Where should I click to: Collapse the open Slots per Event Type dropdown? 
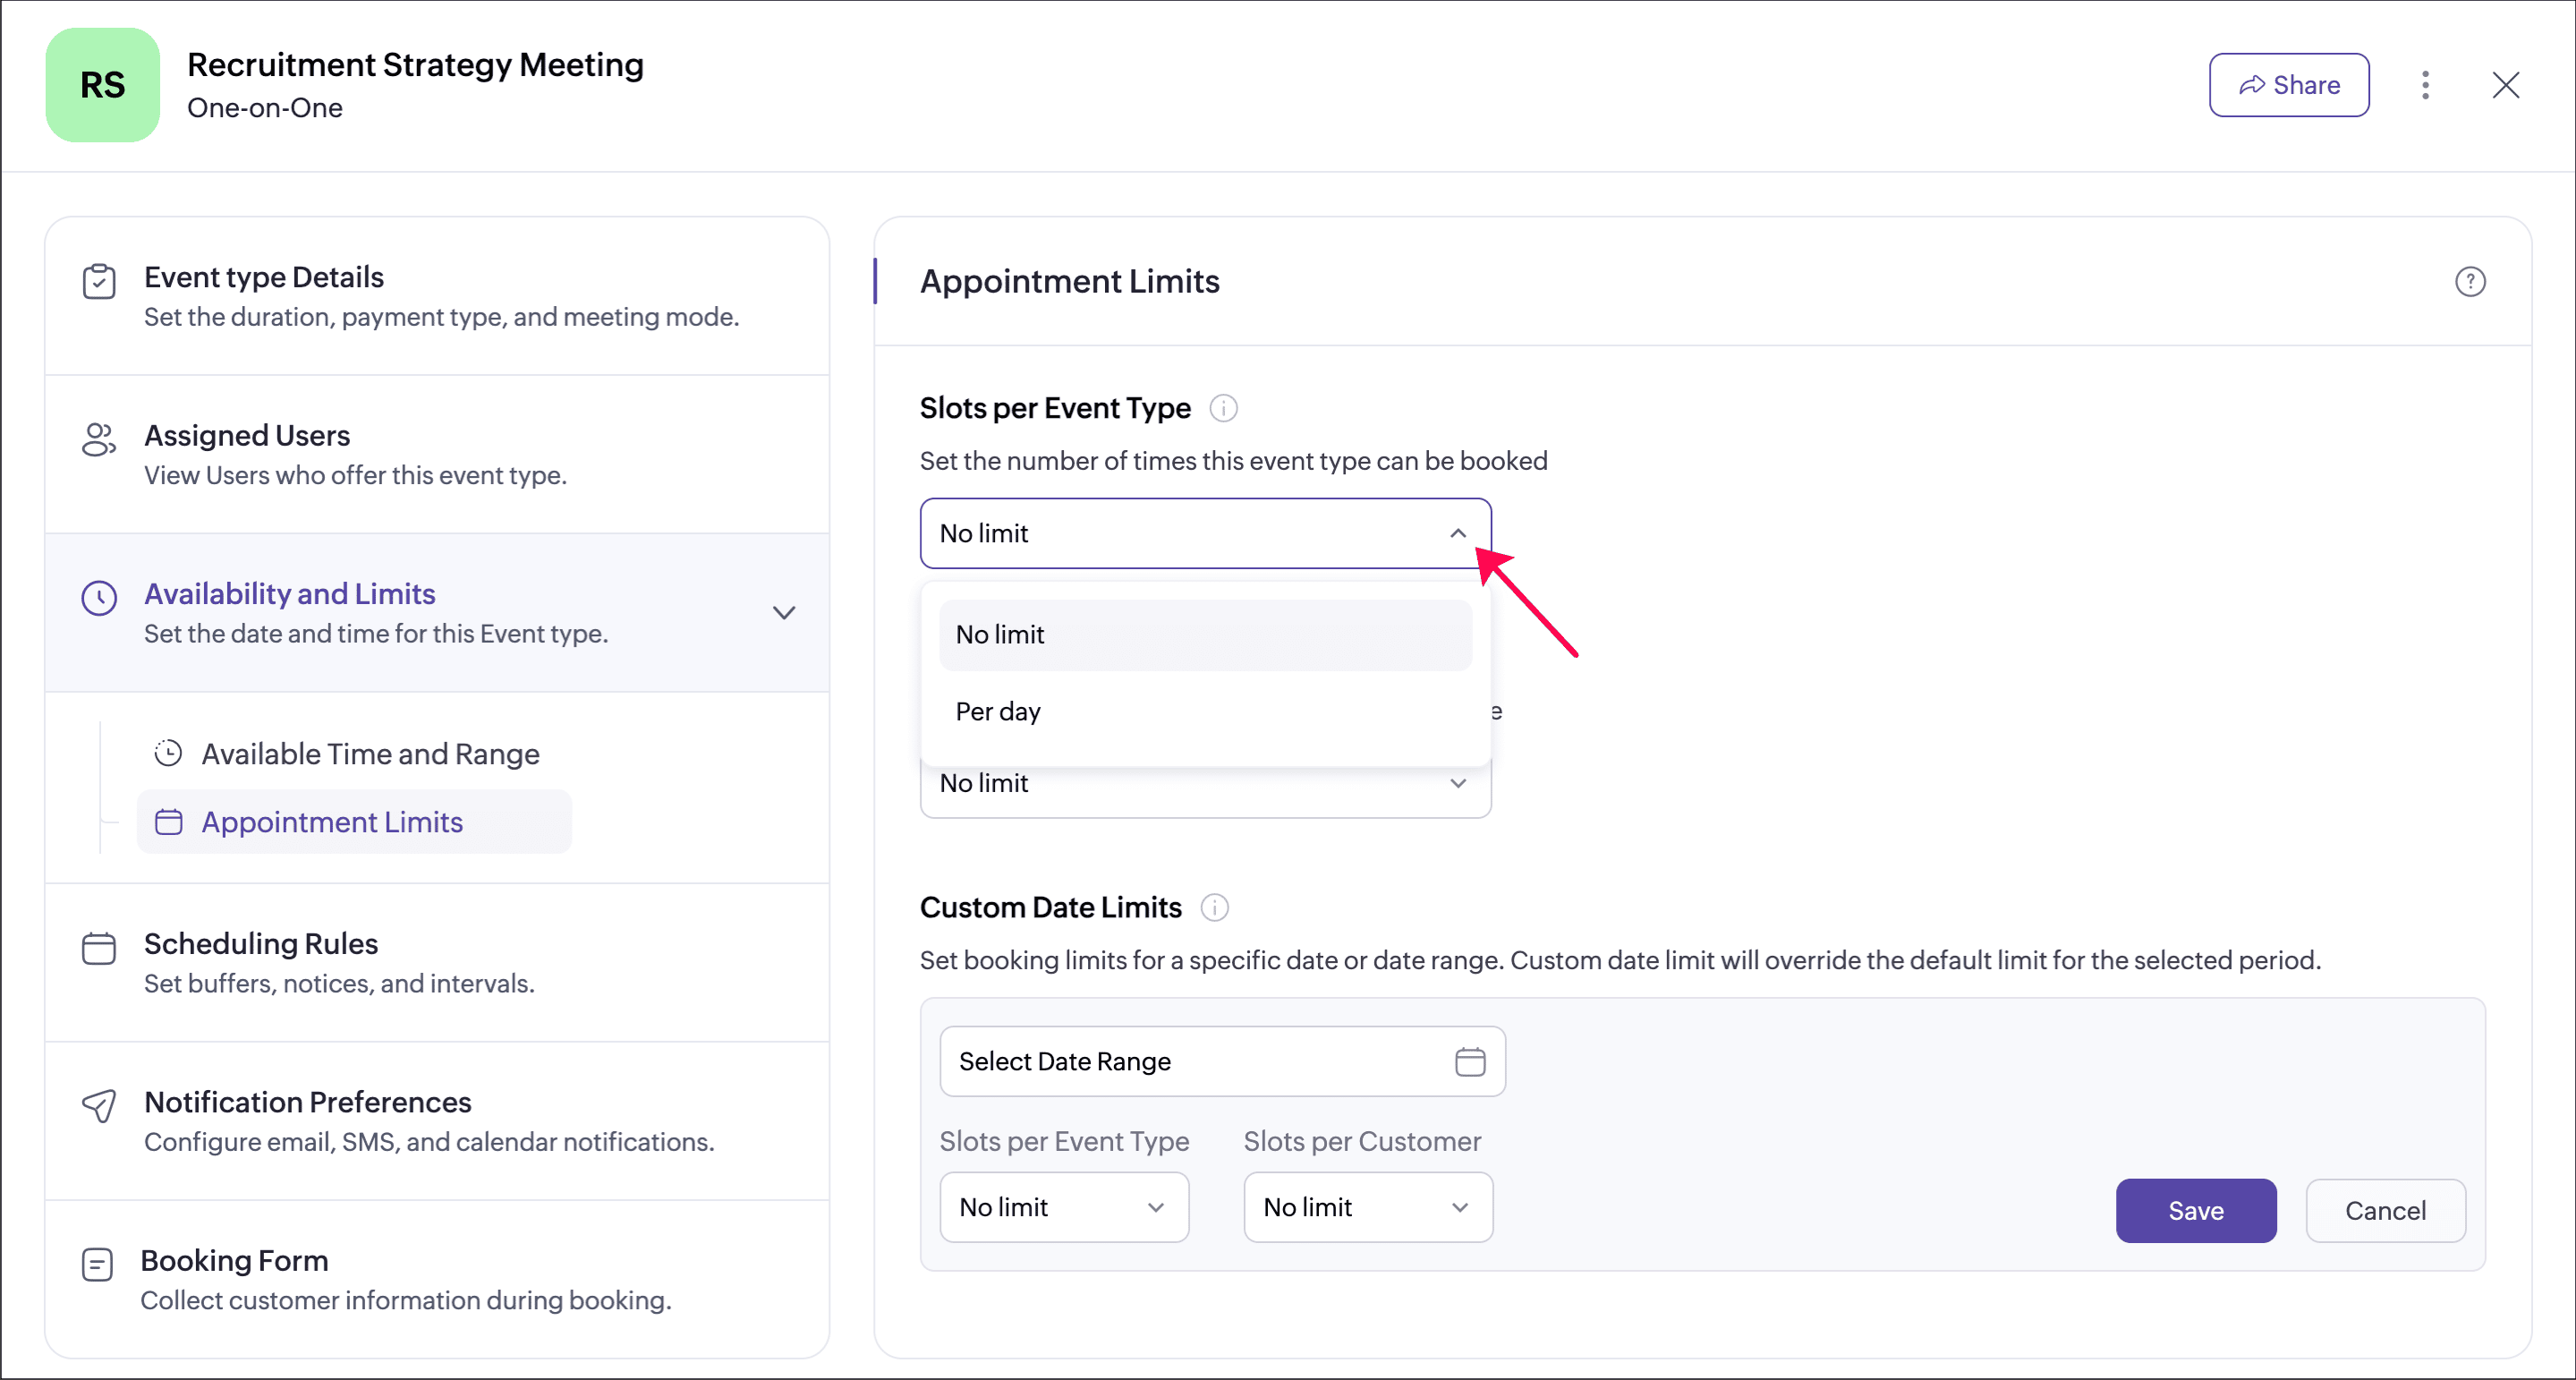tap(1457, 533)
